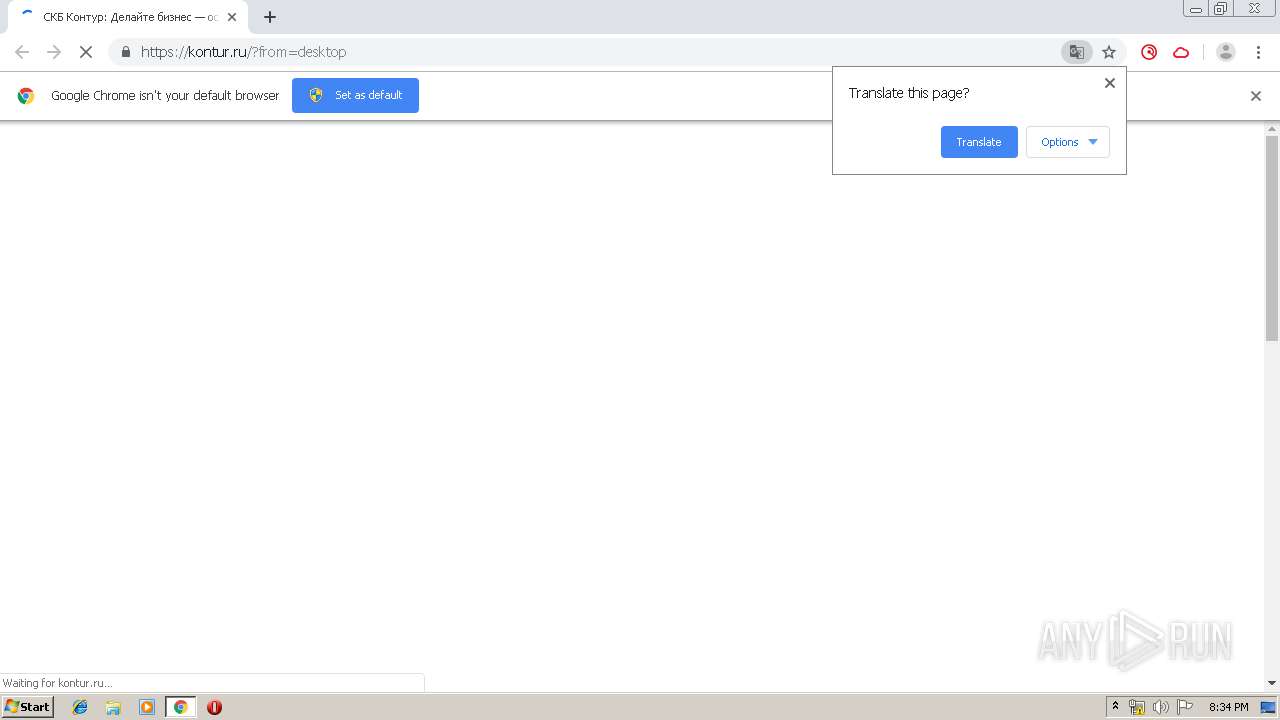Open Windows Media Player from taskbar

(x=147, y=707)
